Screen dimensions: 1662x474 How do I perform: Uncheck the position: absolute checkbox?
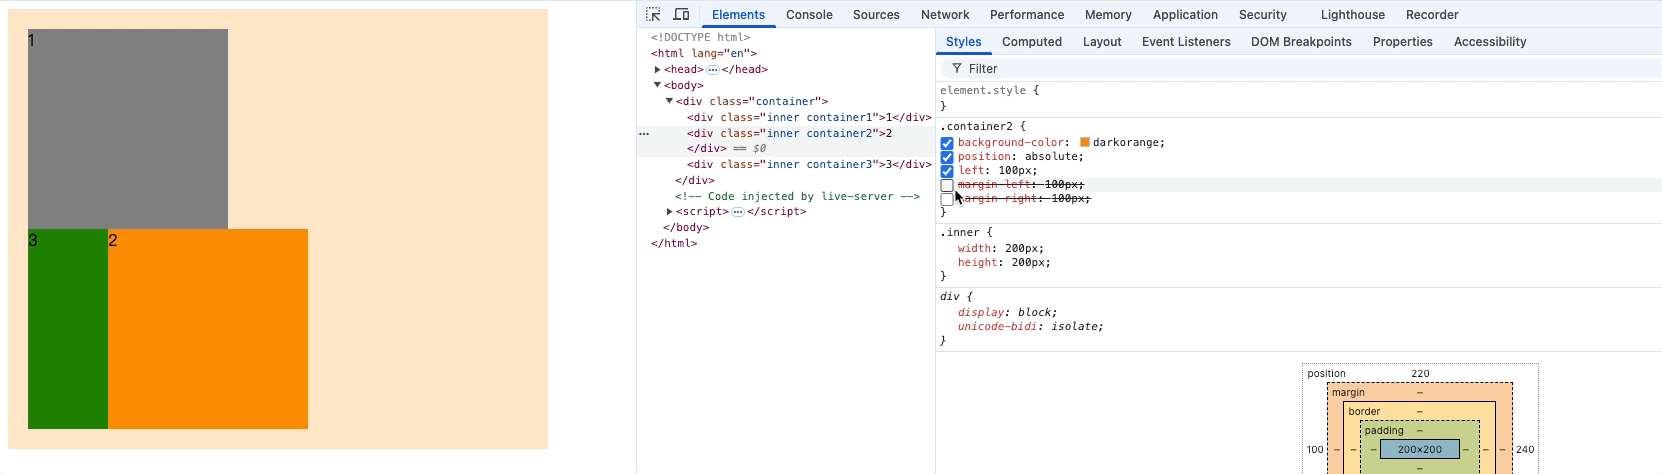pos(947,157)
